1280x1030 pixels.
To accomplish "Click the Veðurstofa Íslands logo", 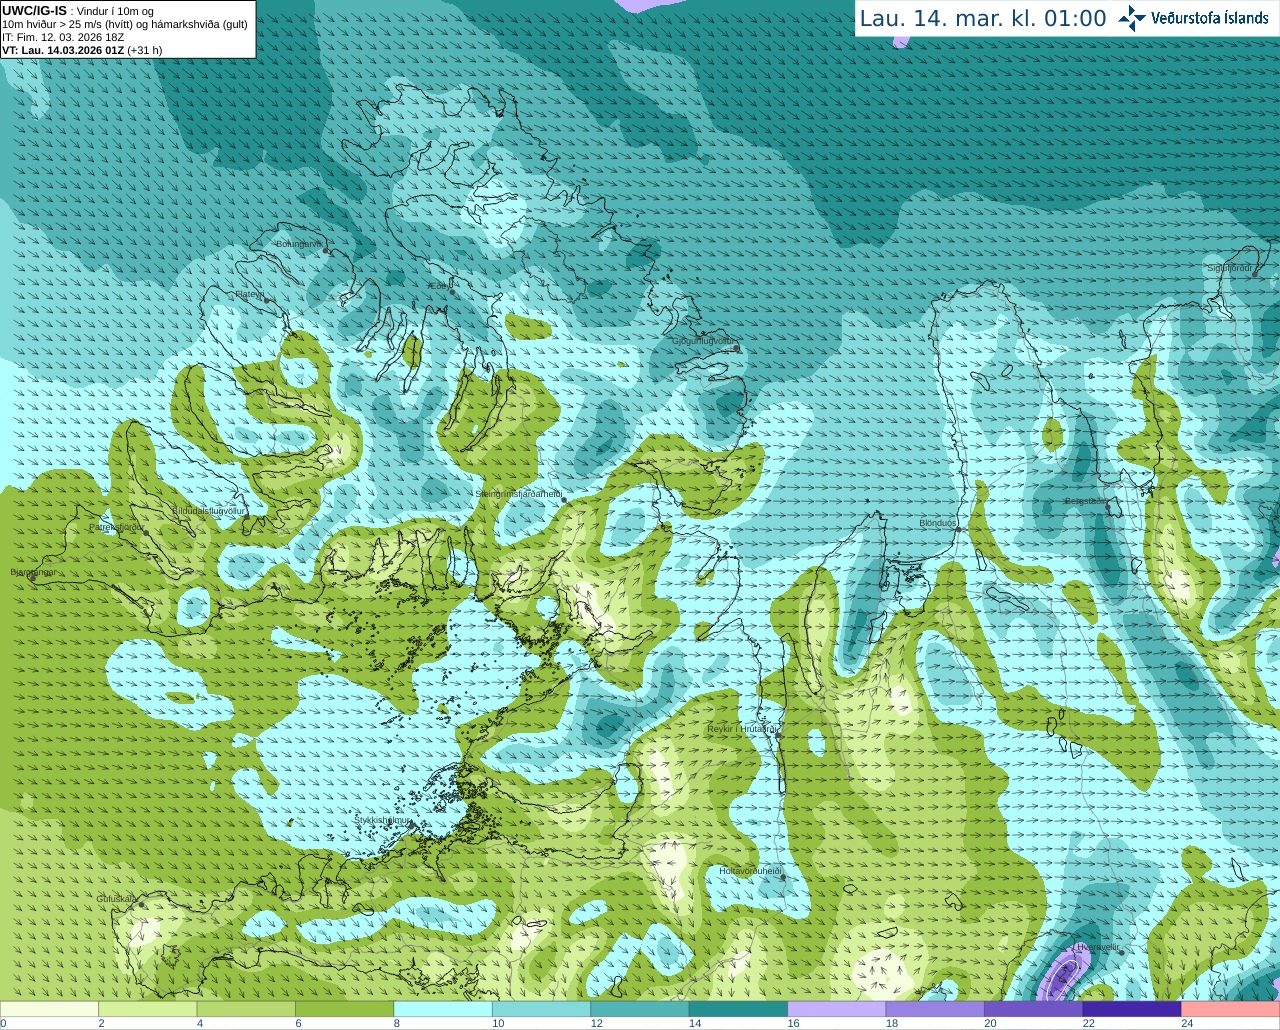I will (1194, 18).
